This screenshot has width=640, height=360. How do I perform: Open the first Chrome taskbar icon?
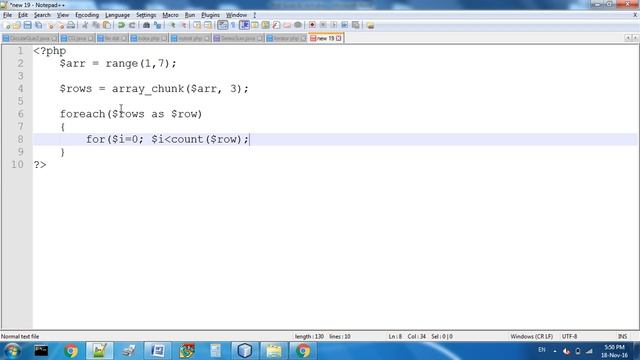pos(71,351)
